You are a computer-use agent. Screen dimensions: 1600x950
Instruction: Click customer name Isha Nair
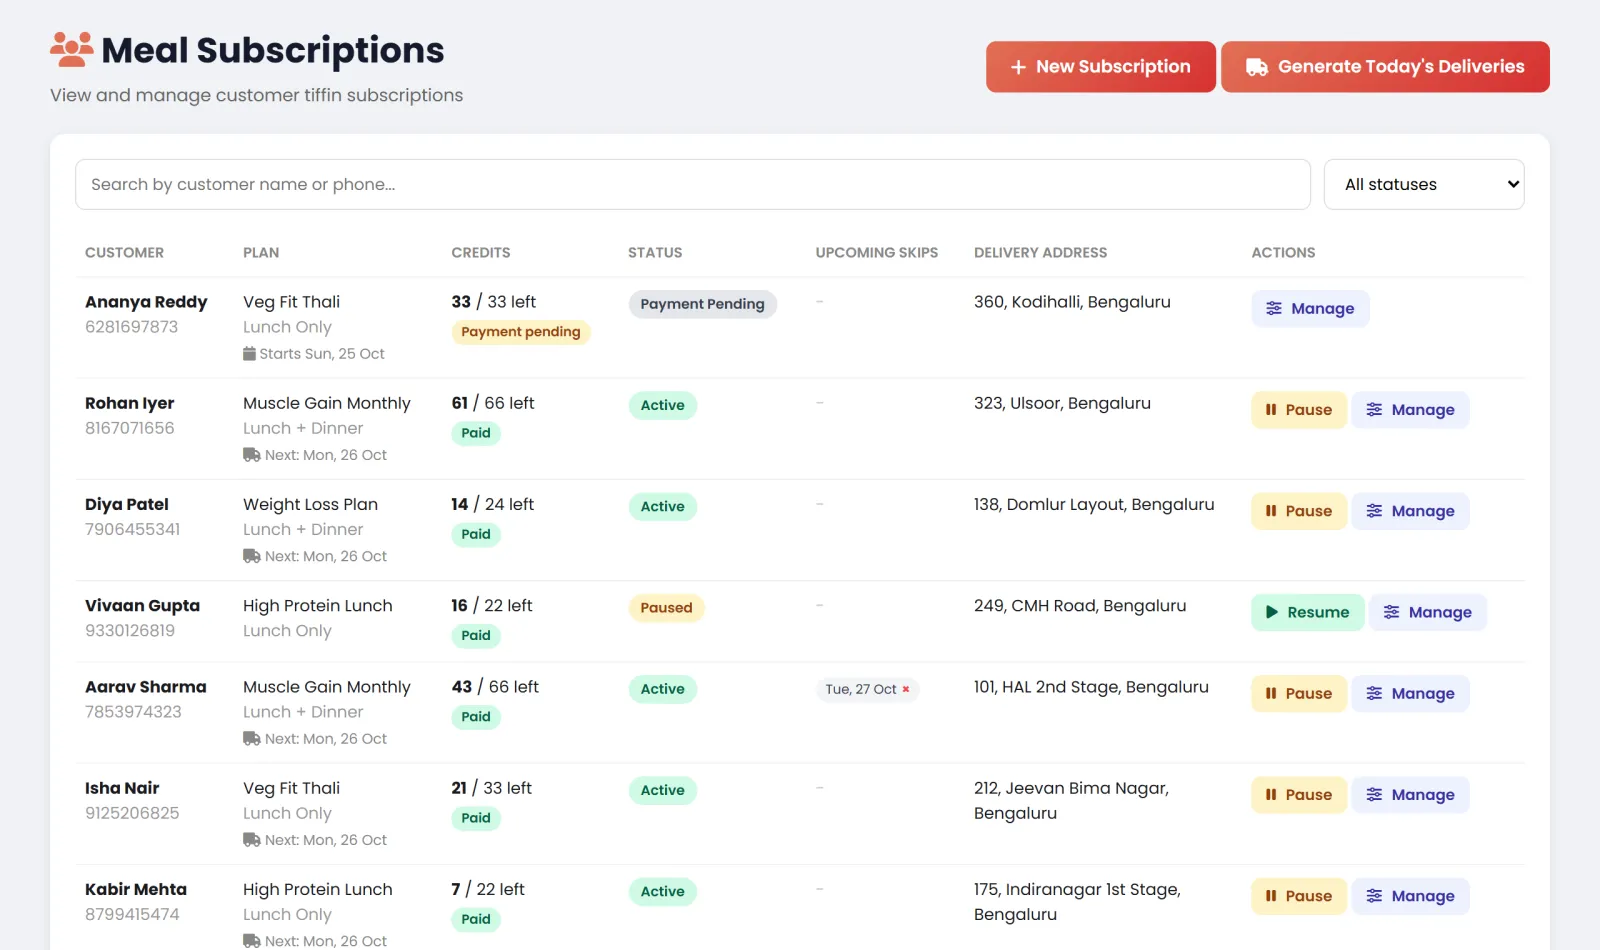[122, 788]
